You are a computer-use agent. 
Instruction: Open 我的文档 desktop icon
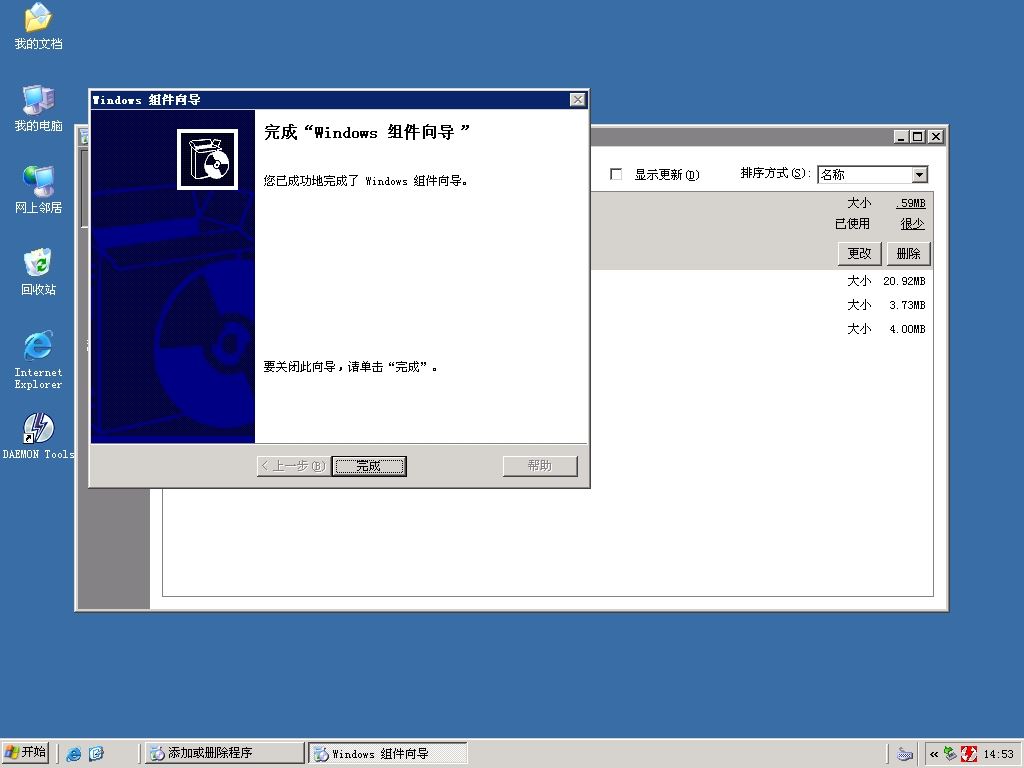38,26
